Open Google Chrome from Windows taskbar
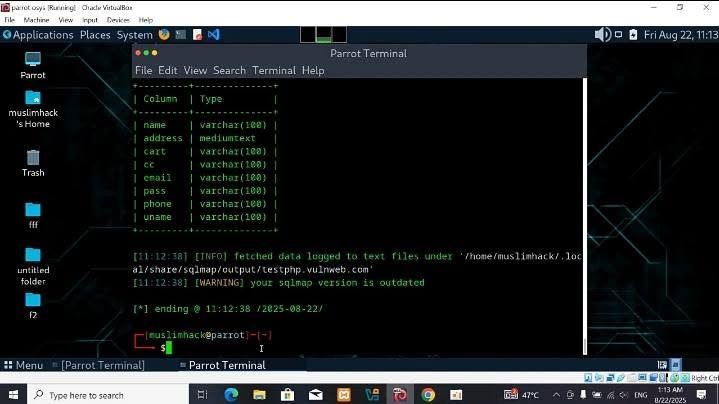Image resolution: width=719 pixels, height=404 pixels. pyautogui.click(x=428, y=394)
